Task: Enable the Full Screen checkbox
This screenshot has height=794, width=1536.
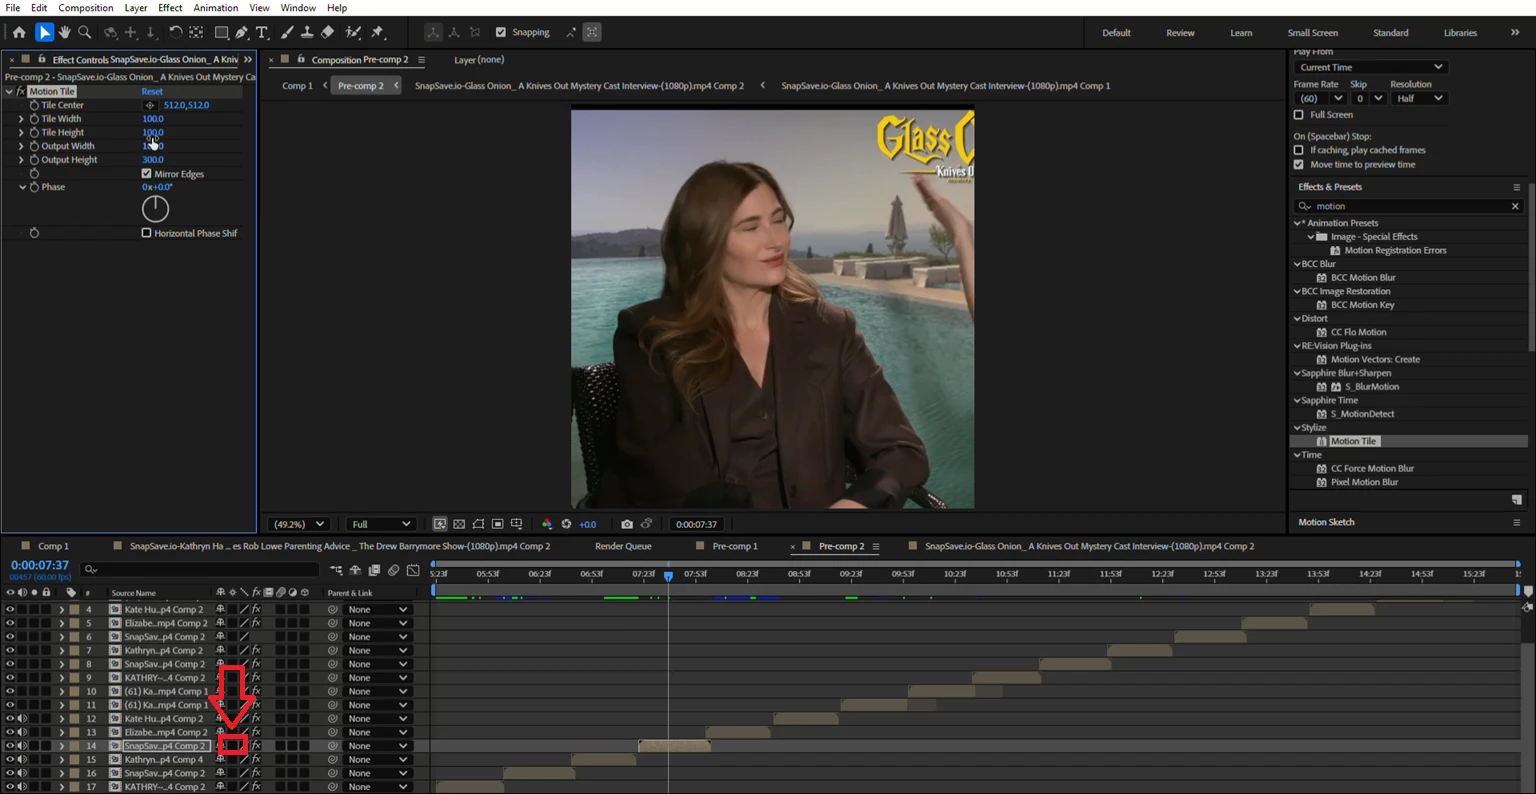Action: coord(1299,115)
